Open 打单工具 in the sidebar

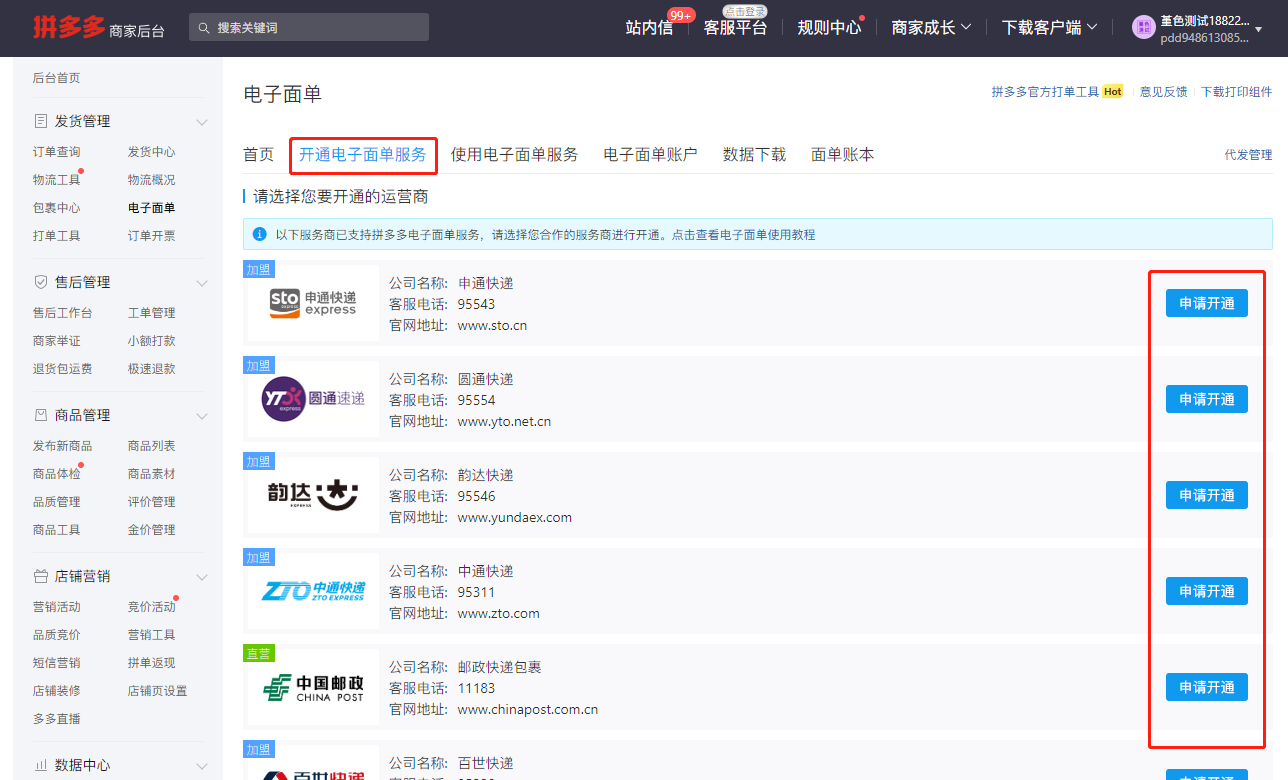pyautogui.click(x=56, y=236)
